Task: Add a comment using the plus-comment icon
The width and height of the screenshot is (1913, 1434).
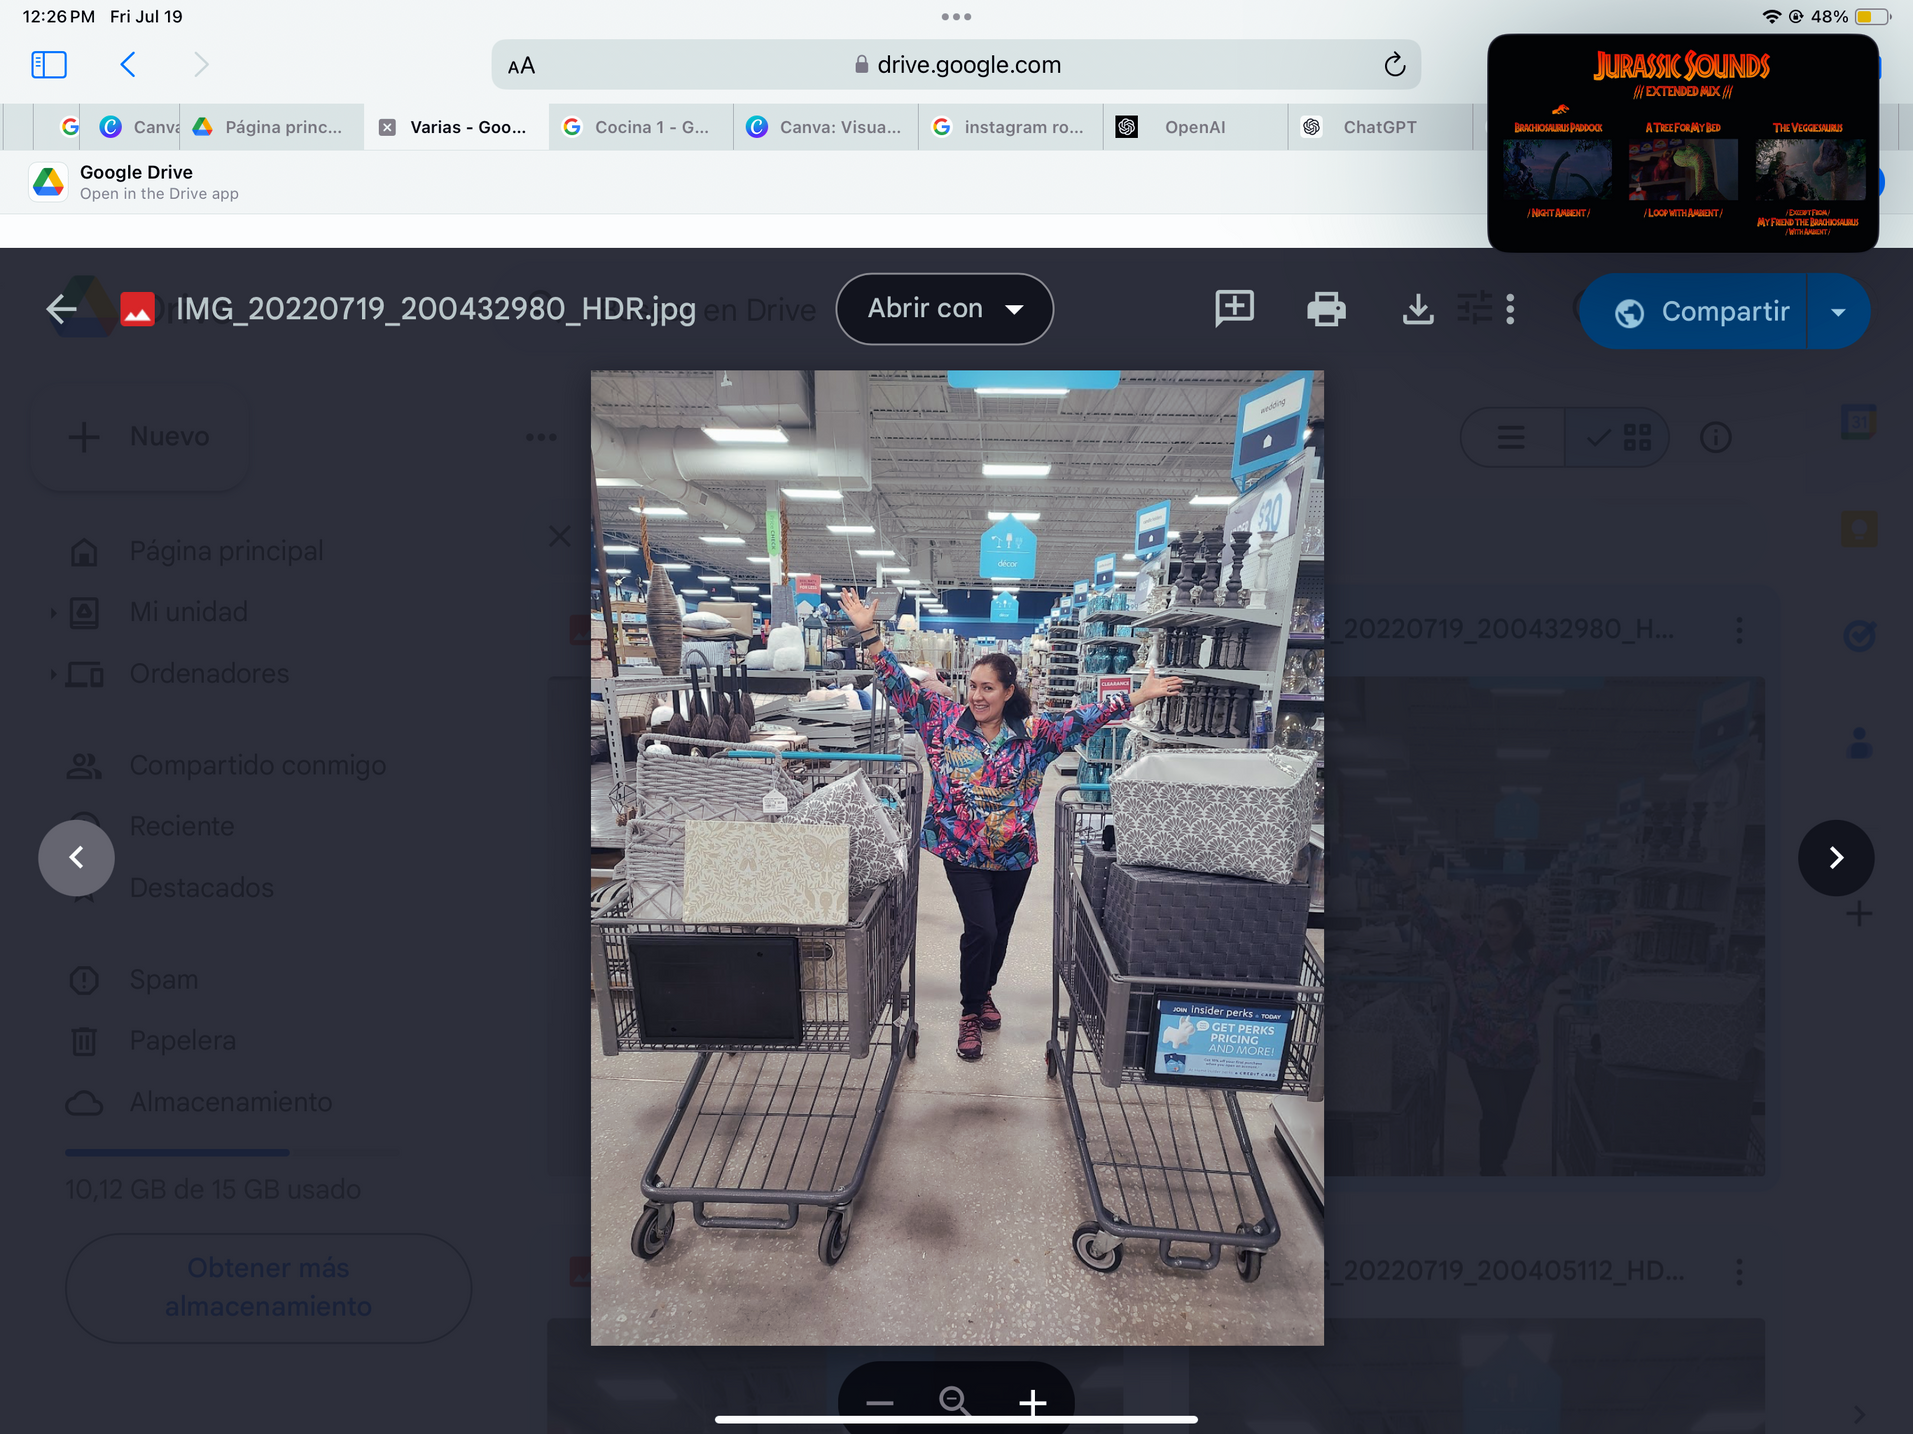Action: point(1234,308)
